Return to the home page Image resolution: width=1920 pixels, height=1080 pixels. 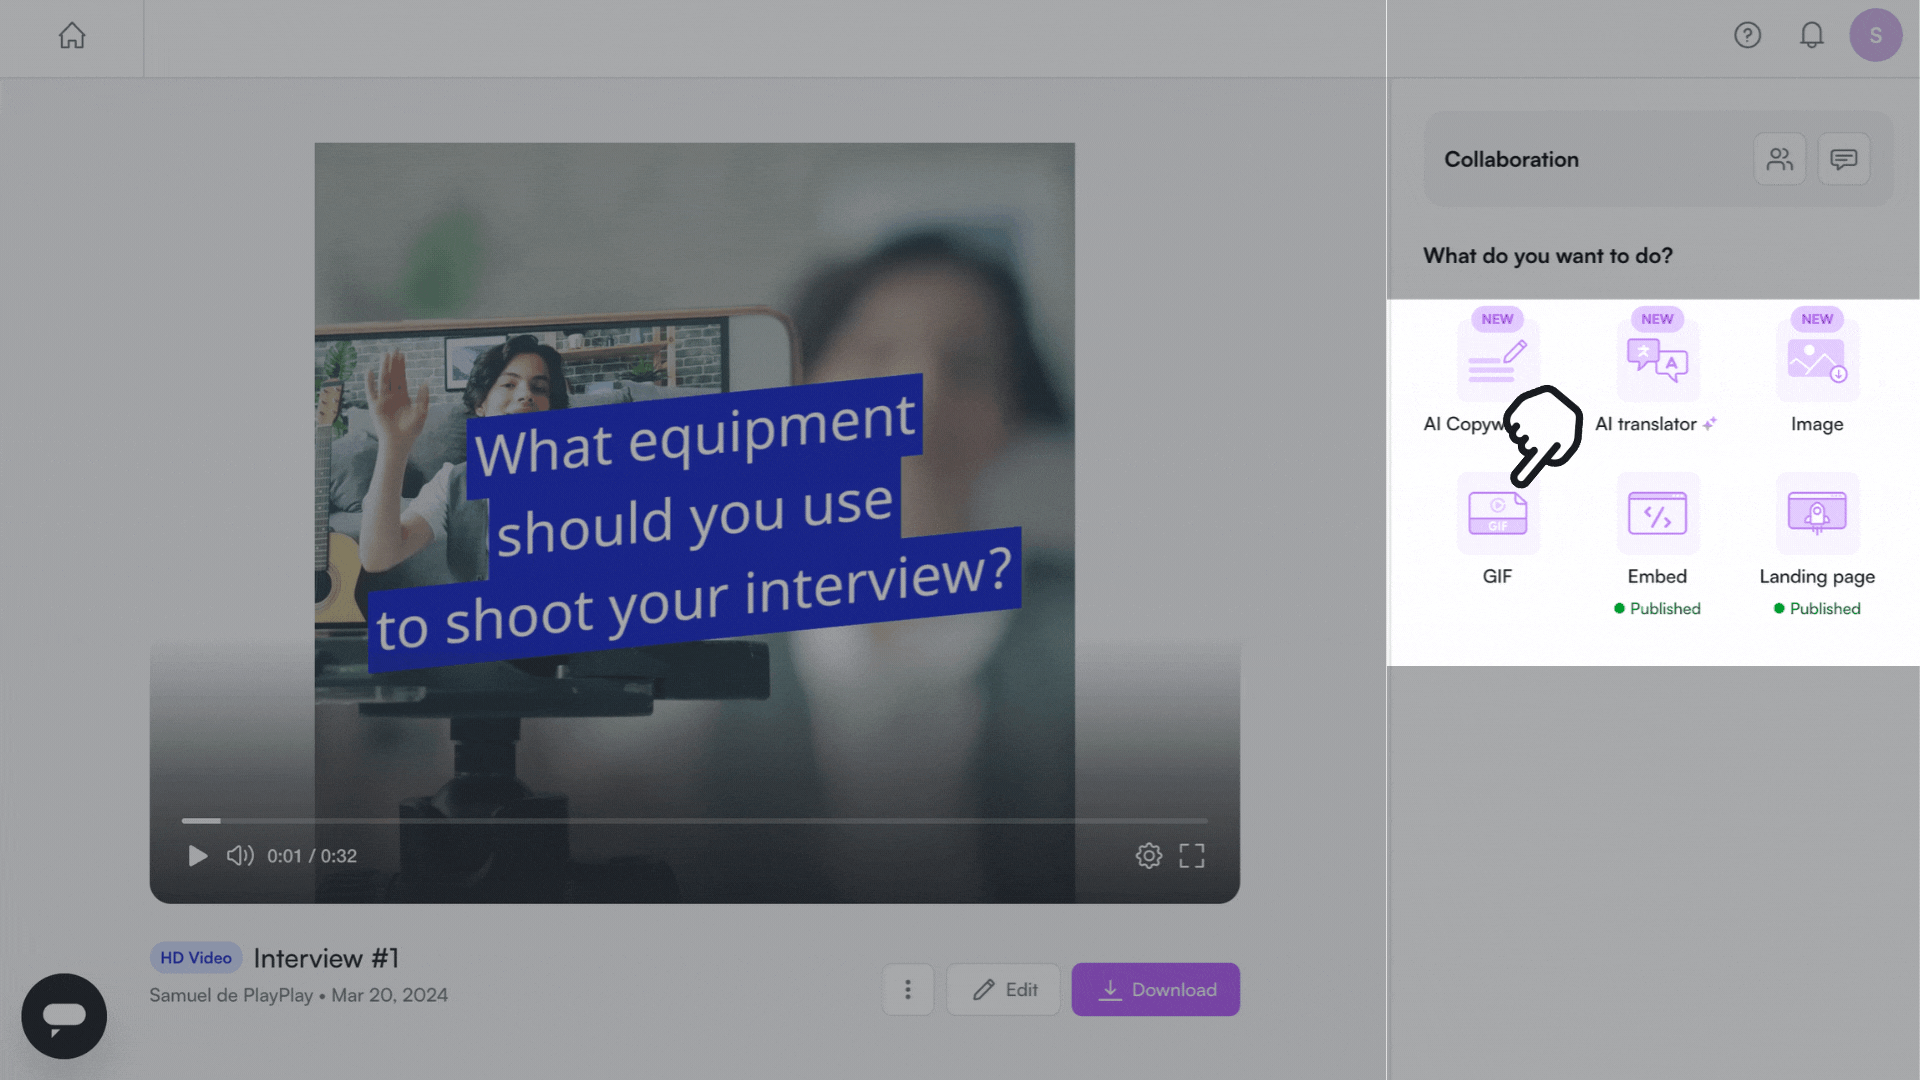tap(71, 36)
